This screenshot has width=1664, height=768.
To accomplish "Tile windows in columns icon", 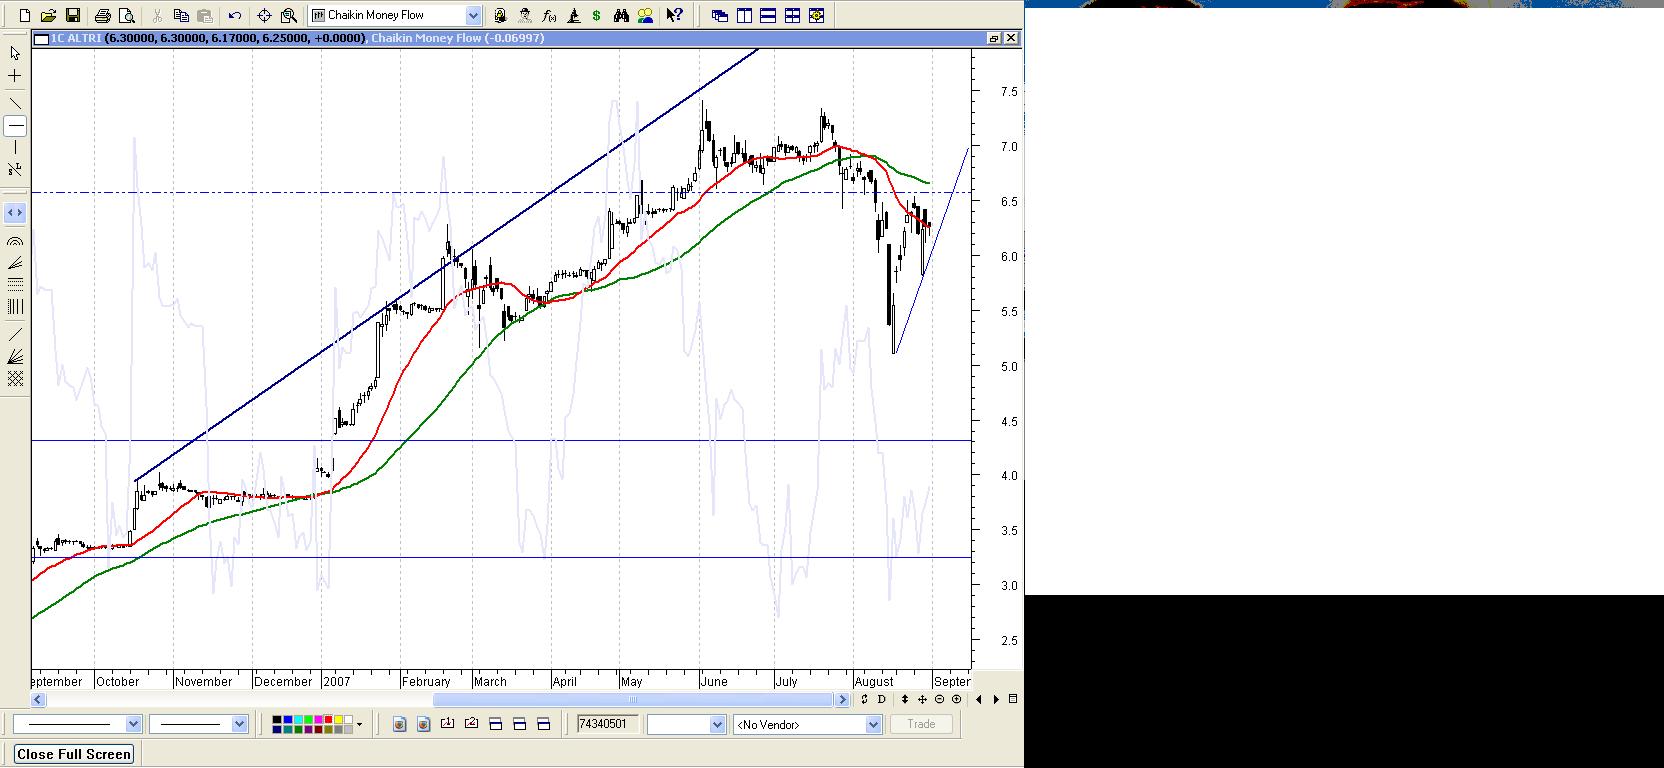I will click(744, 15).
